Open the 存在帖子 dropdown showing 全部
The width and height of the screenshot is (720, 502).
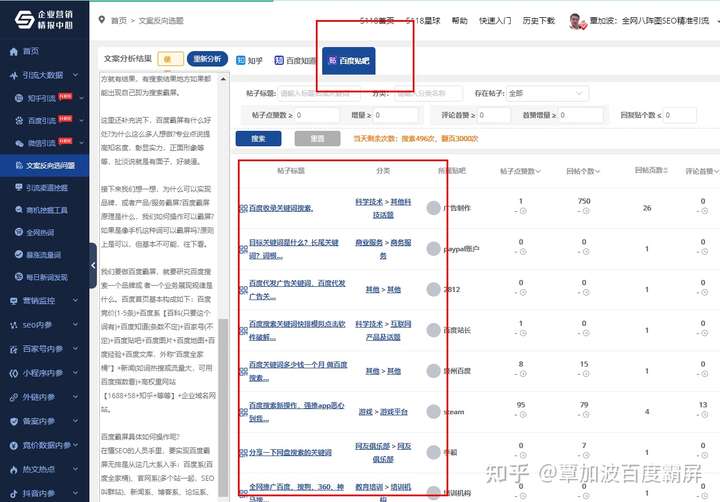[547, 93]
